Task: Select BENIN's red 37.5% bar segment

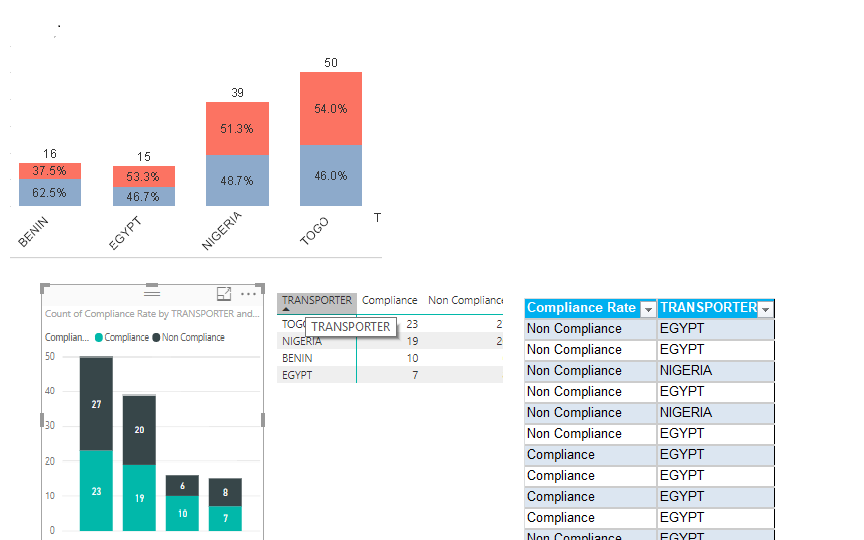Action: (50, 171)
